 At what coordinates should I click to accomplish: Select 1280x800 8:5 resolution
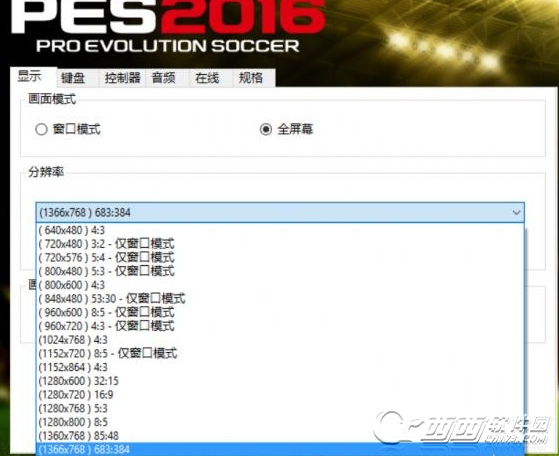point(280,422)
